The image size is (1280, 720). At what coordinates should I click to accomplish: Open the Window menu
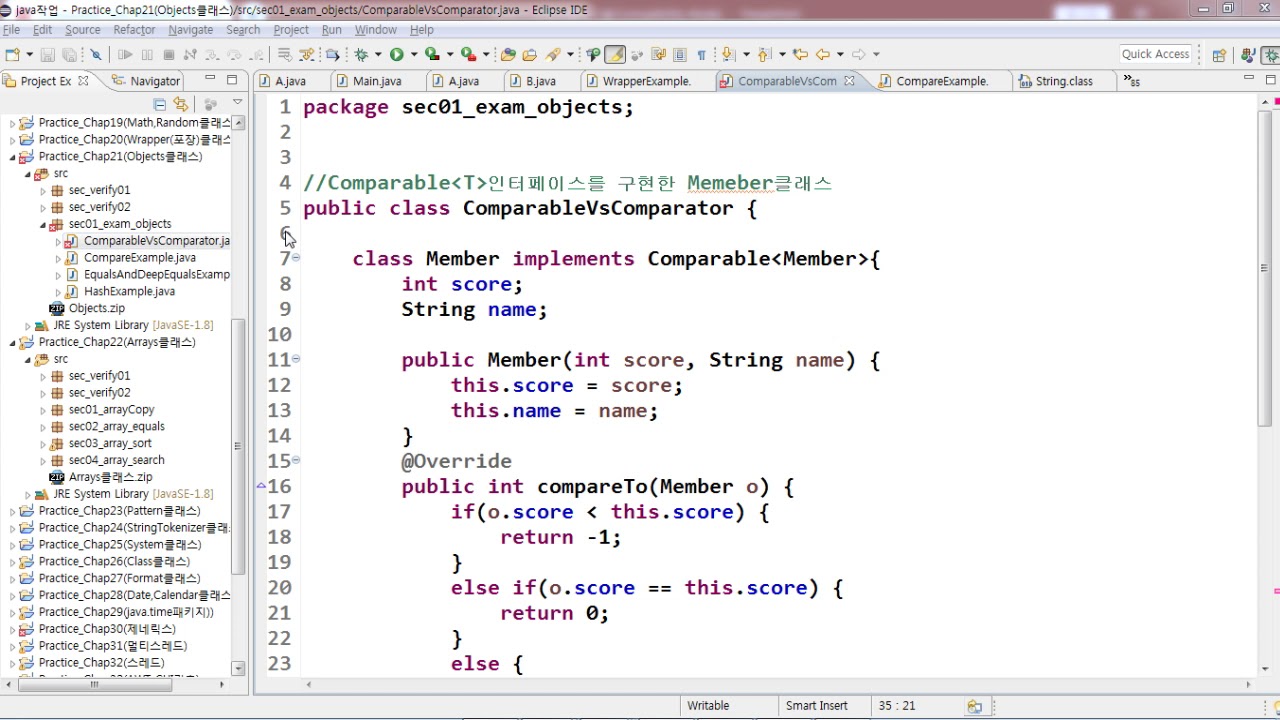pos(376,30)
